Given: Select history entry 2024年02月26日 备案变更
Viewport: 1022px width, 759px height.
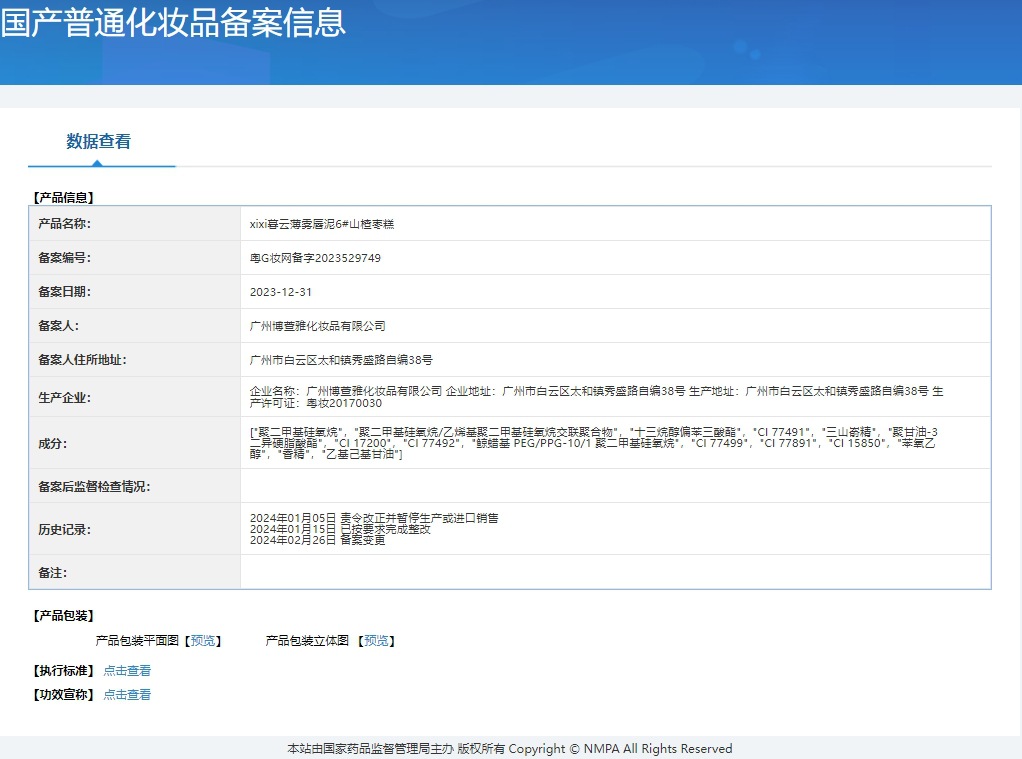Looking at the screenshot, I should tap(317, 540).
